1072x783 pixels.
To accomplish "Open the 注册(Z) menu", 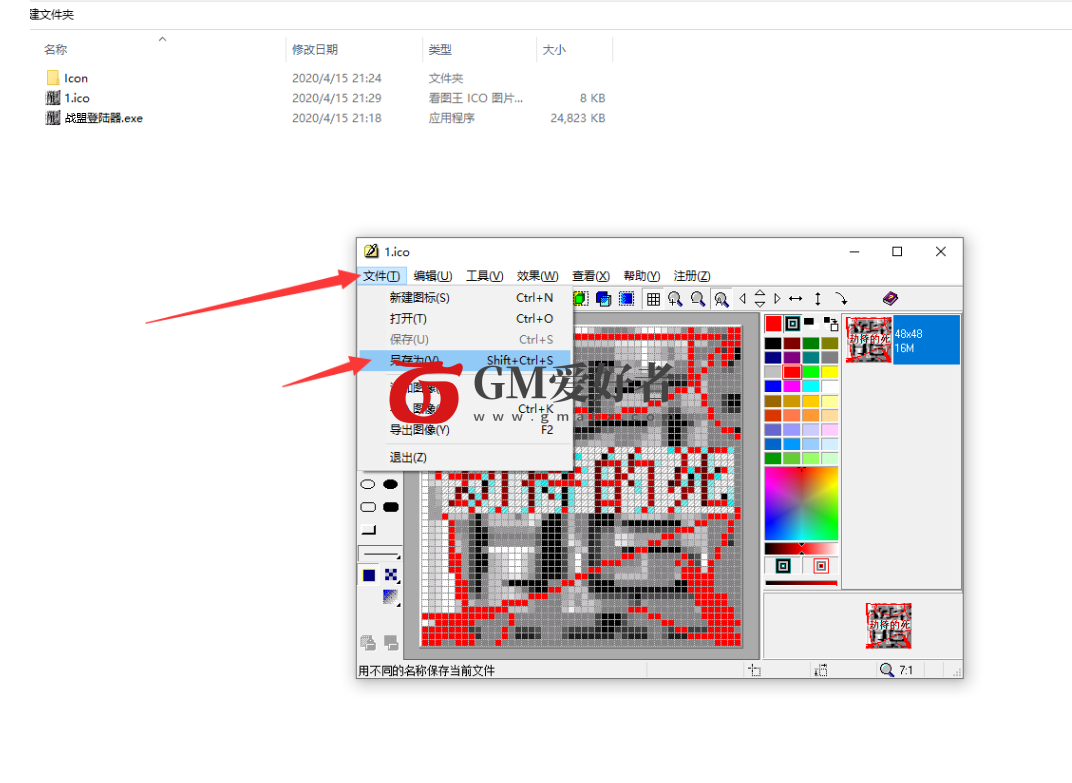I will pos(692,276).
